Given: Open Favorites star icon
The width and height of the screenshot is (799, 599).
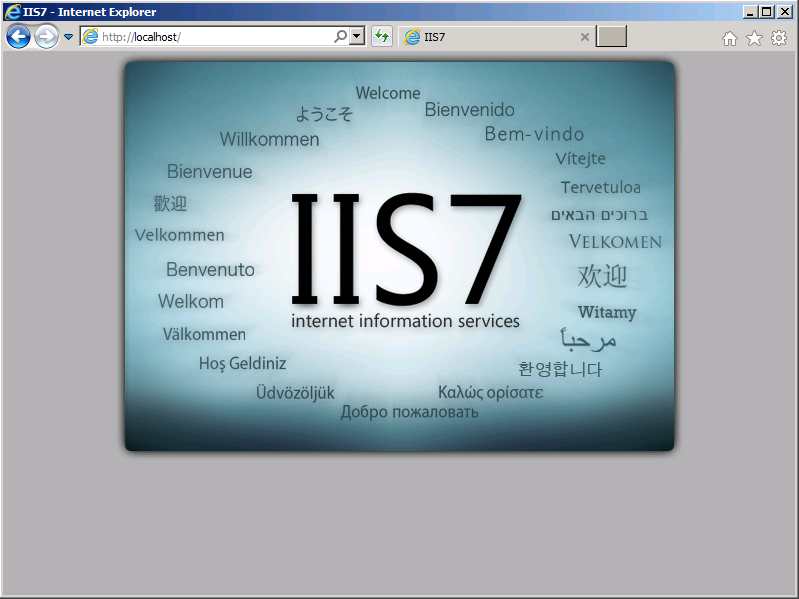Looking at the screenshot, I should 754,38.
